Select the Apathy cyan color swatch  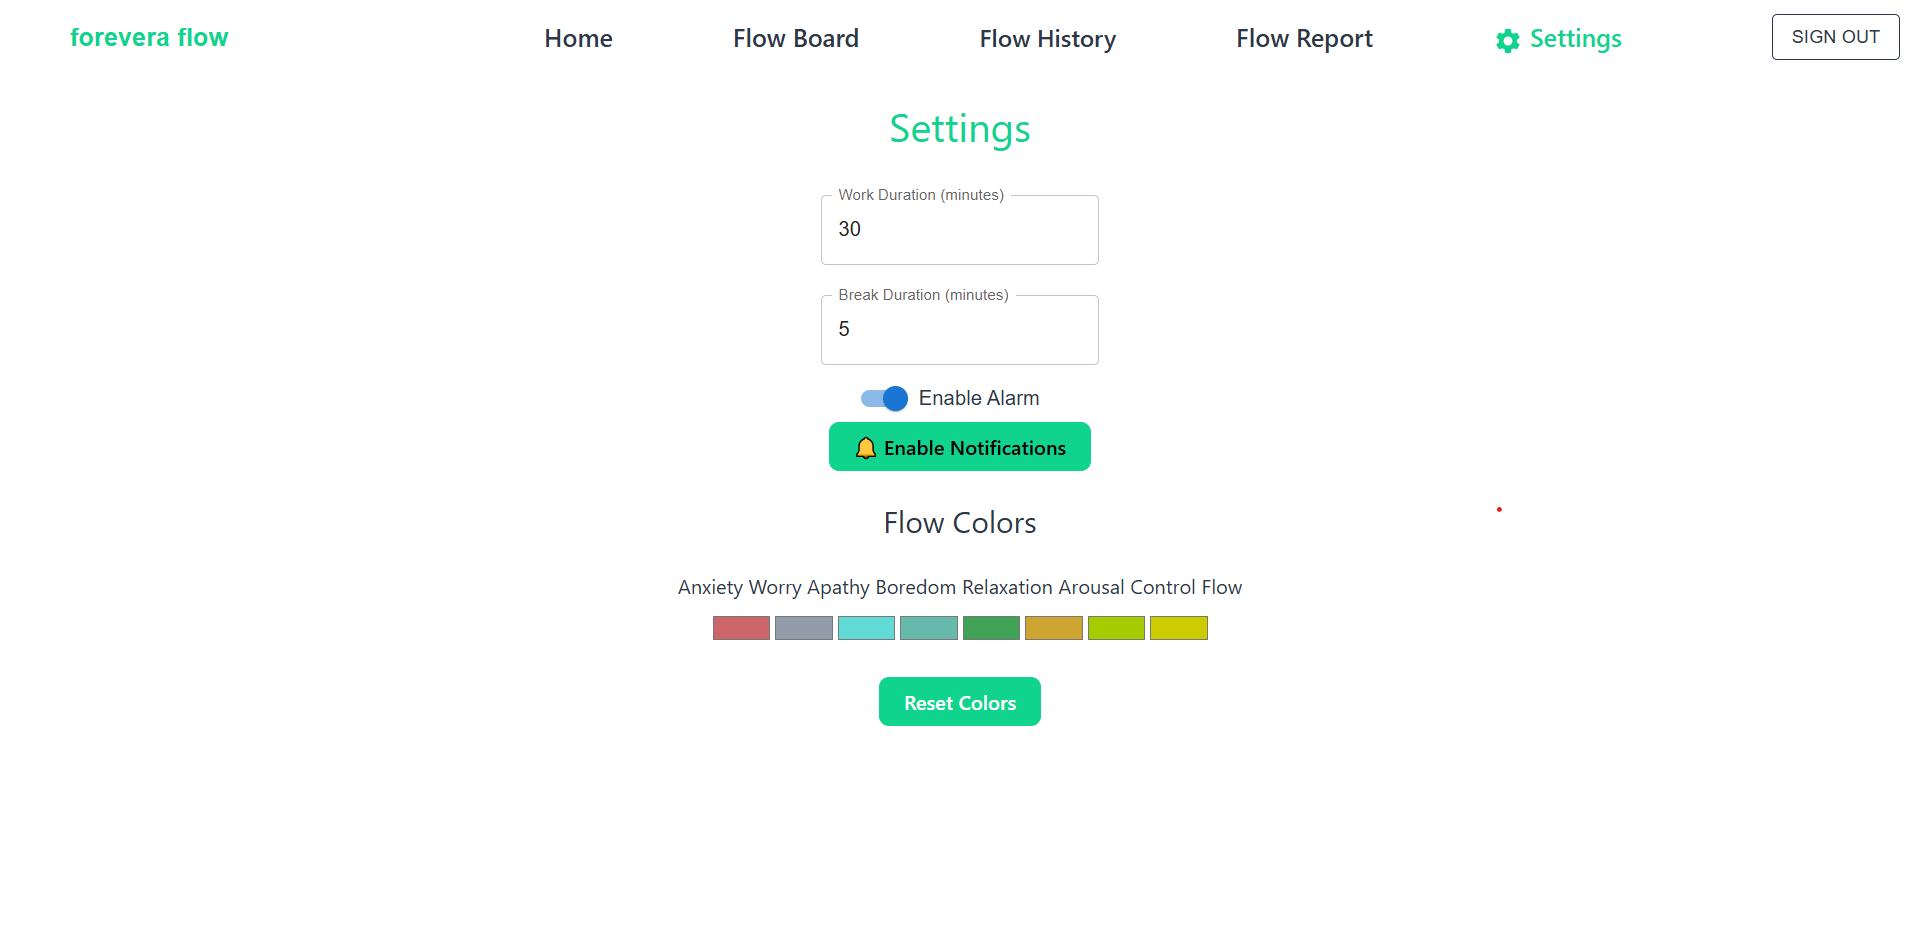click(x=866, y=627)
